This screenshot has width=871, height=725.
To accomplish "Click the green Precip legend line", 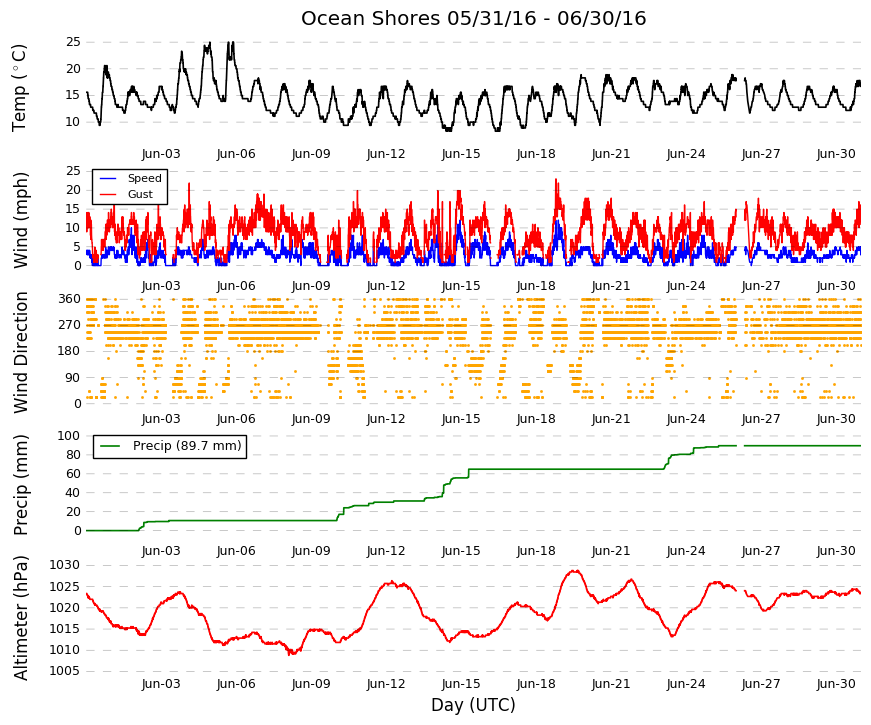I will 109,446.
